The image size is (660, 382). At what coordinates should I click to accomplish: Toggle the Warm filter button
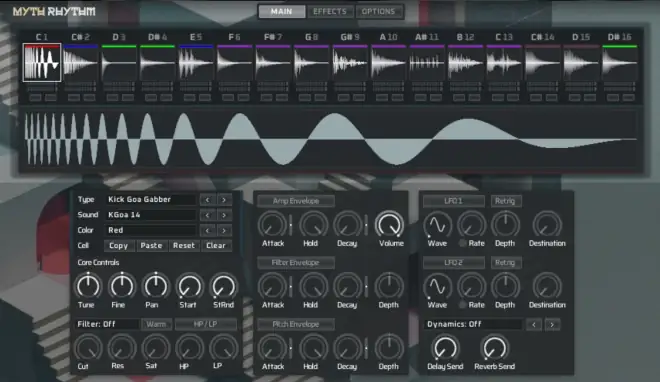156,324
